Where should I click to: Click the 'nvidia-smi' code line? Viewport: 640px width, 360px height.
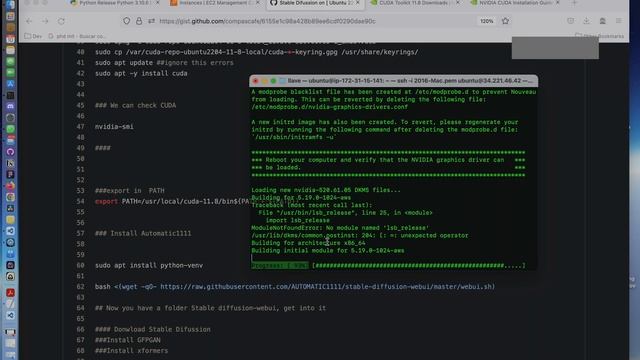(114, 127)
